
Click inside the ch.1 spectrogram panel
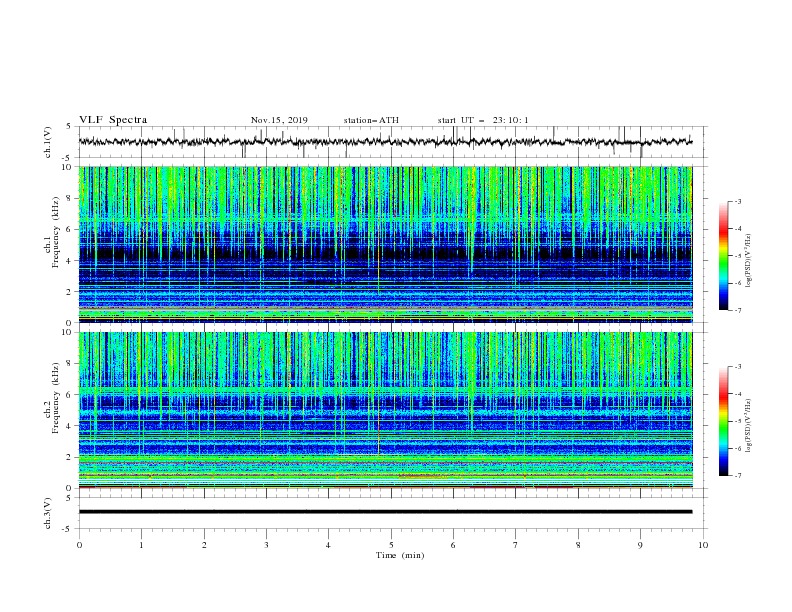385,244
